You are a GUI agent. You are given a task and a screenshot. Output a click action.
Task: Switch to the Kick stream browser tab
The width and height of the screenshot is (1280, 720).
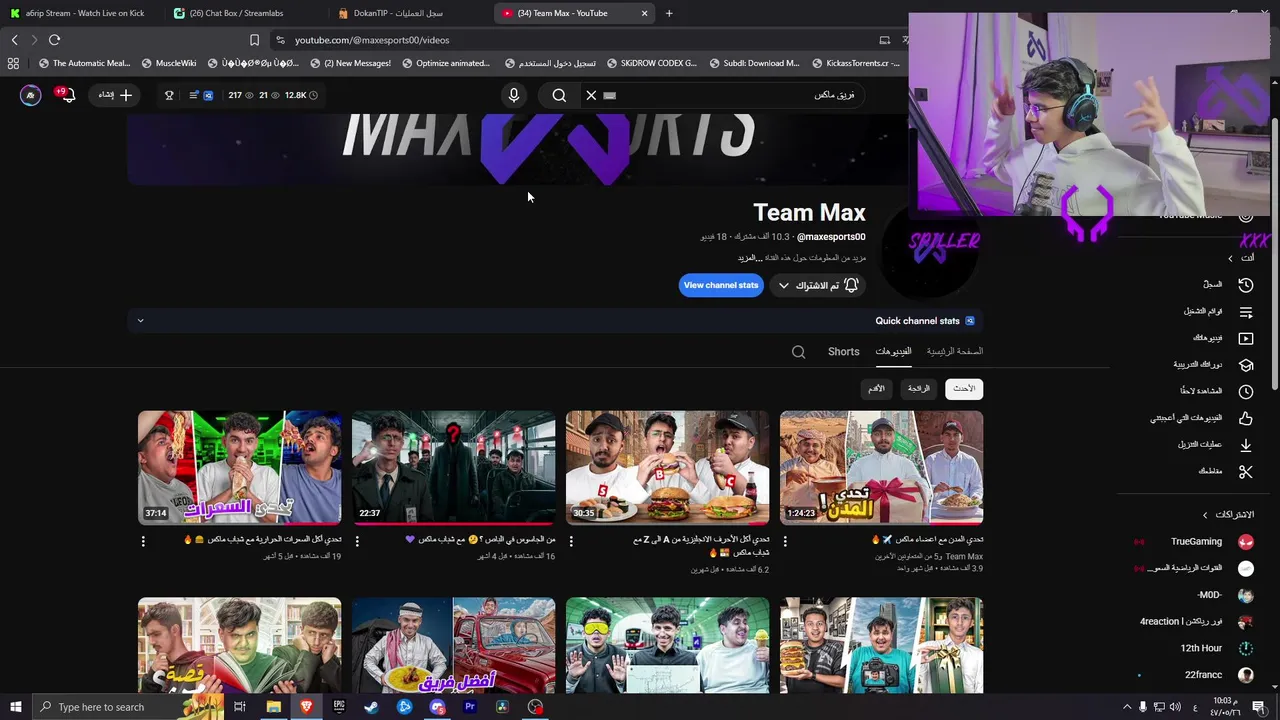[x=82, y=13]
